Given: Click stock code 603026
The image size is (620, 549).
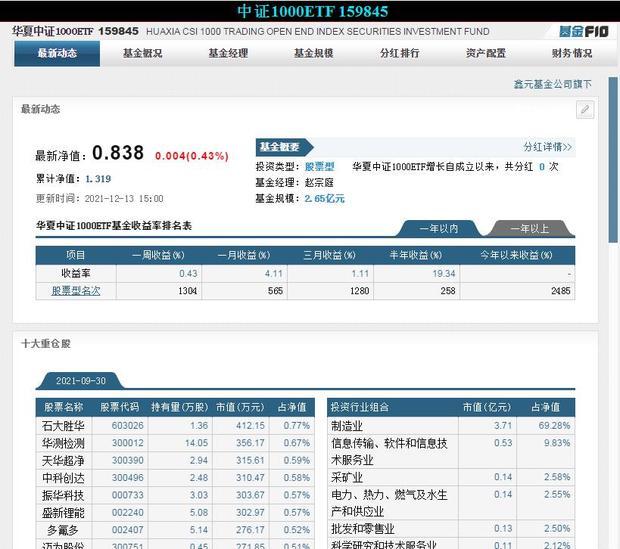Looking at the screenshot, I should click(127, 426).
